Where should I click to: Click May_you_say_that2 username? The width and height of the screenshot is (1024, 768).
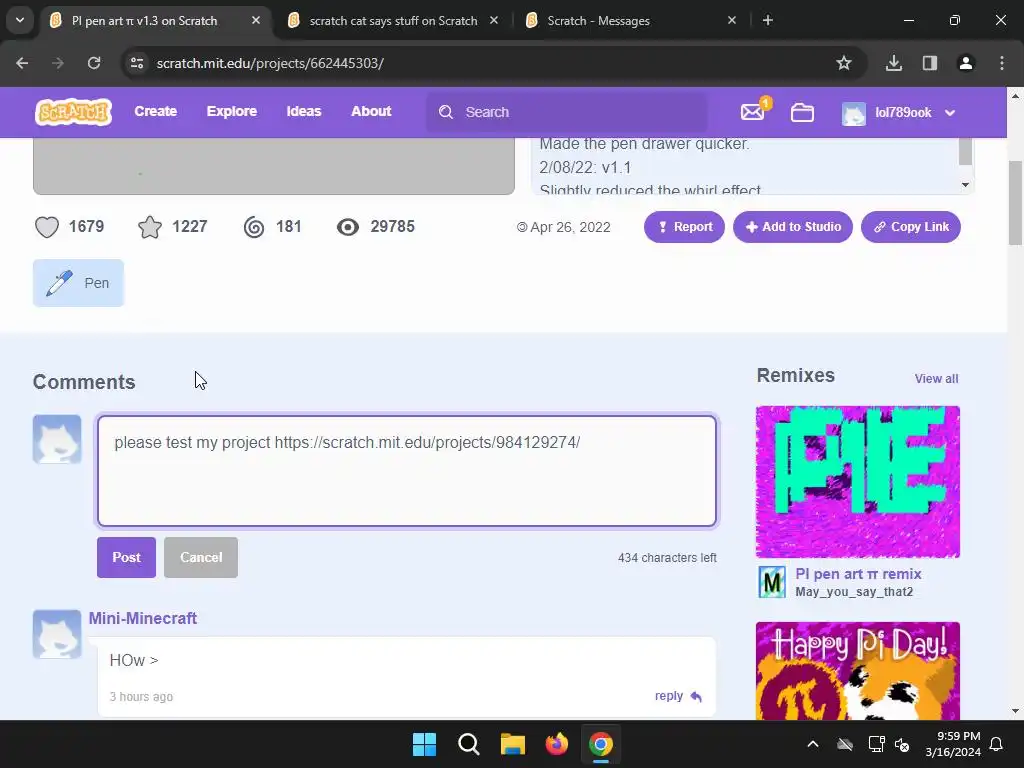coord(854,592)
